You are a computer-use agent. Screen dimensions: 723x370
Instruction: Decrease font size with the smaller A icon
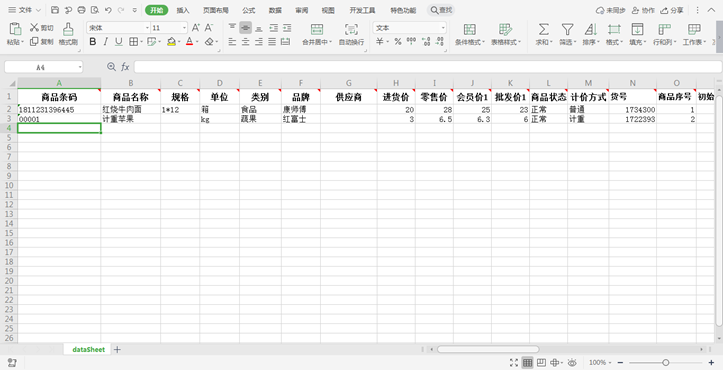(x=209, y=28)
